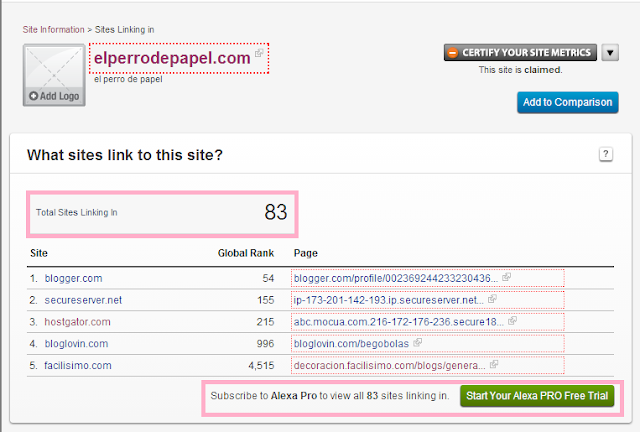This screenshot has height=432, width=640.
Task: Click the Add Logo placeholder
Action: 54,76
